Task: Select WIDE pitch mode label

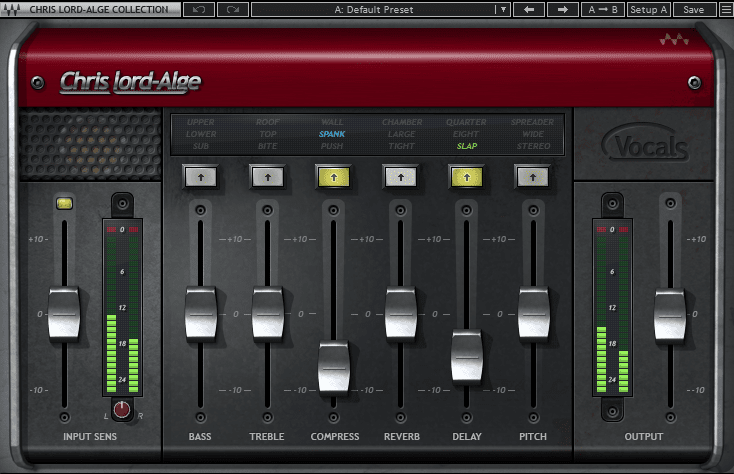Action: (533, 134)
